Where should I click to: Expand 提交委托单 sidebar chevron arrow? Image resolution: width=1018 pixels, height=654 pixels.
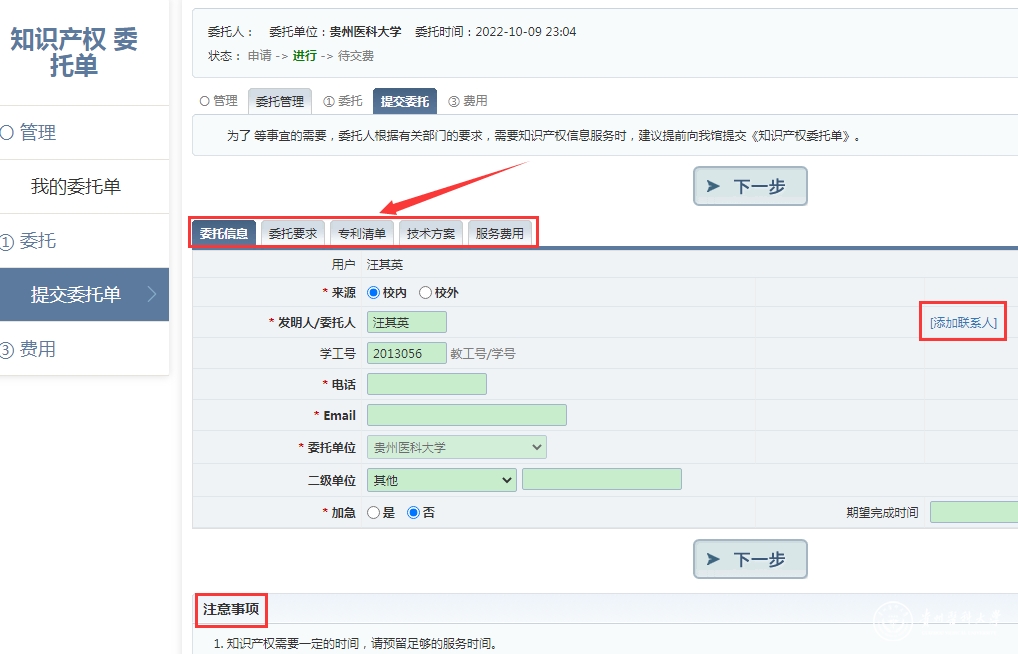152,294
